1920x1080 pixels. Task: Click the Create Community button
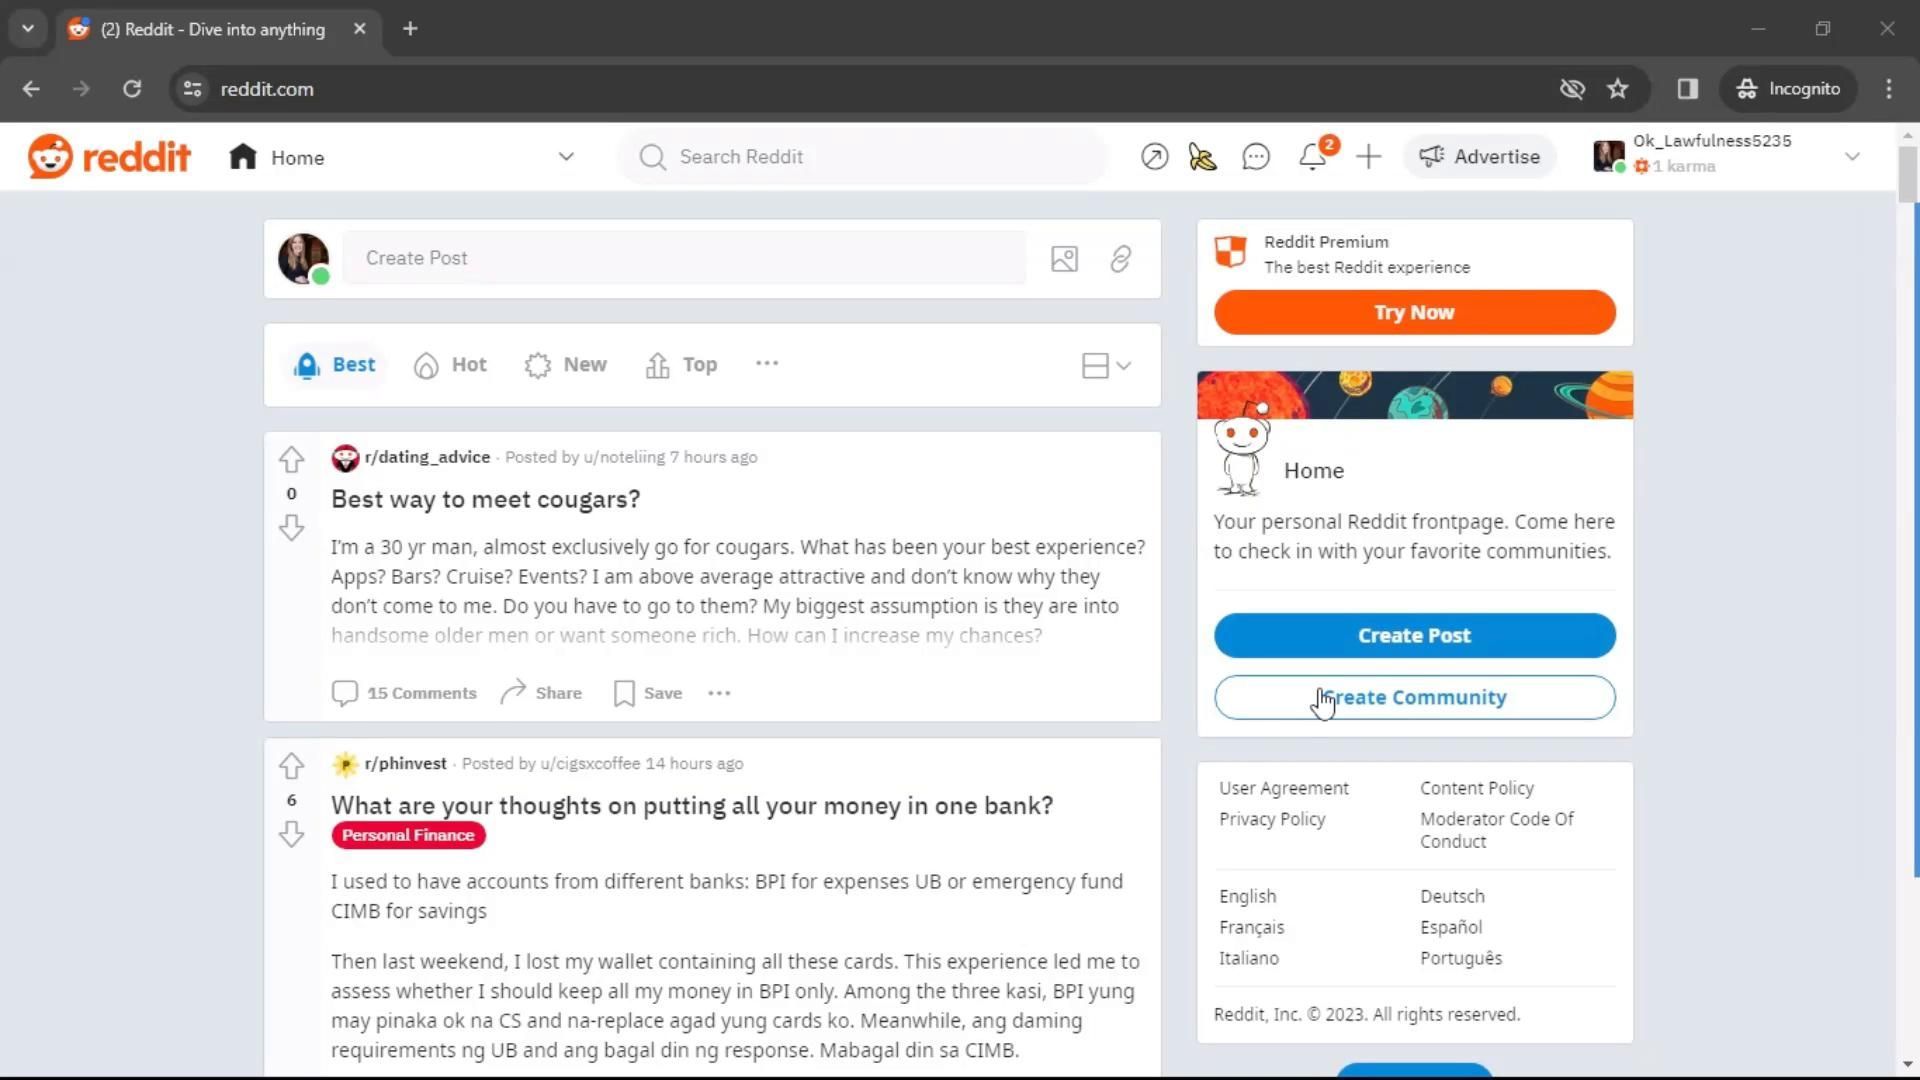(x=1414, y=697)
